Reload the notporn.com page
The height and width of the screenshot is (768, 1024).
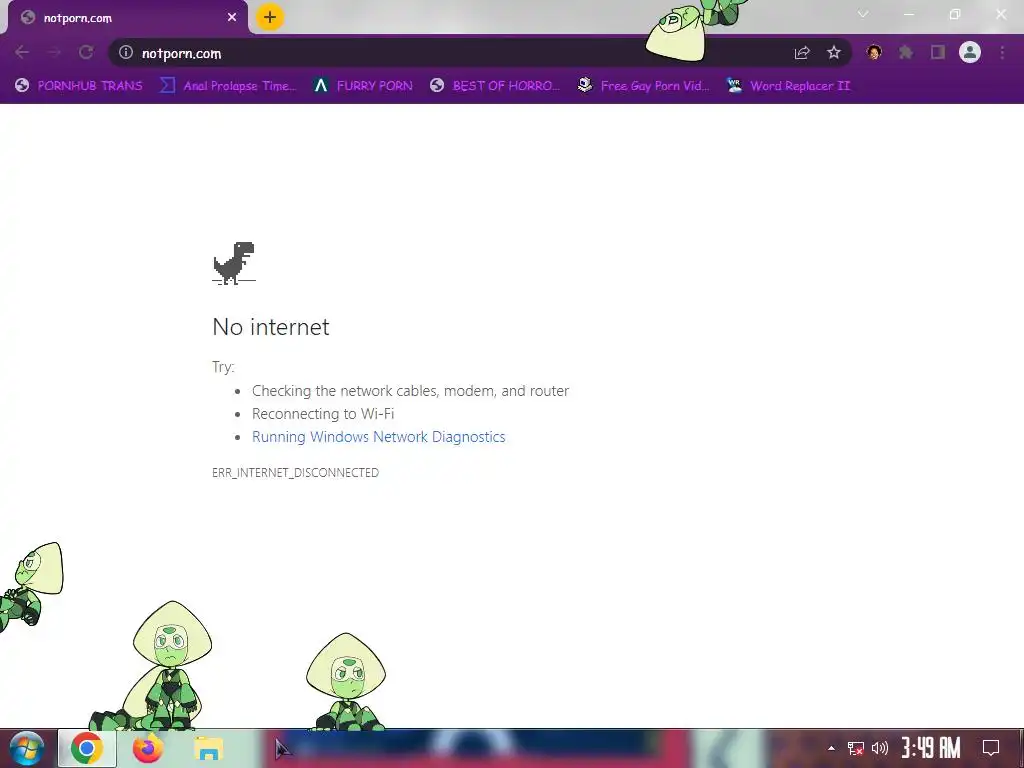click(86, 52)
